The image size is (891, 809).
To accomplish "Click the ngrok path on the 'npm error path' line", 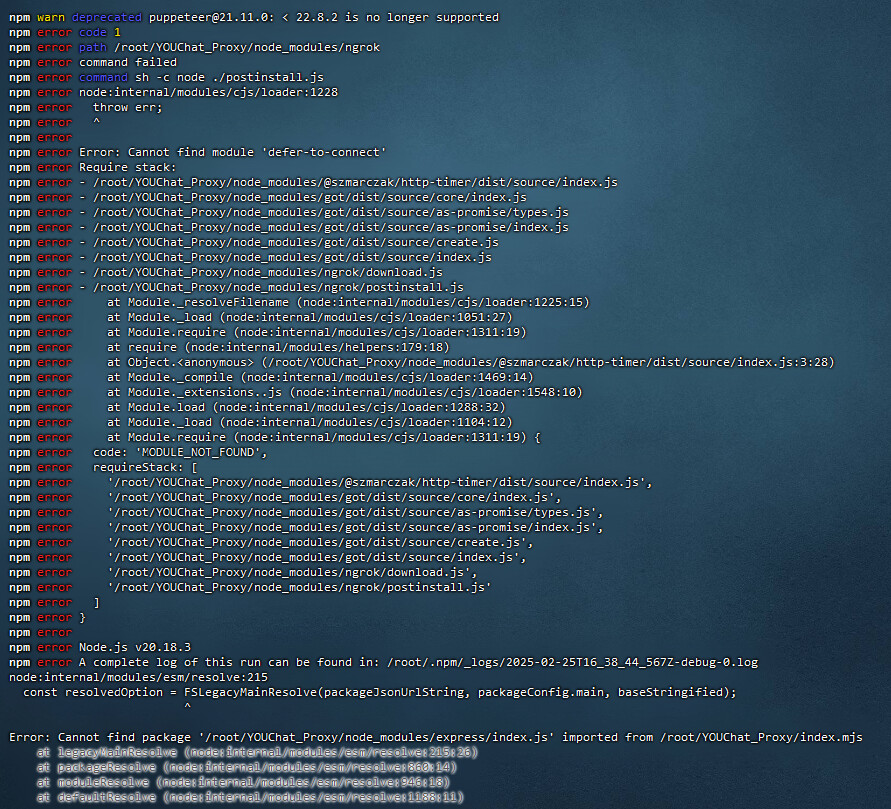I will pyautogui.click(x=244, y=47).
